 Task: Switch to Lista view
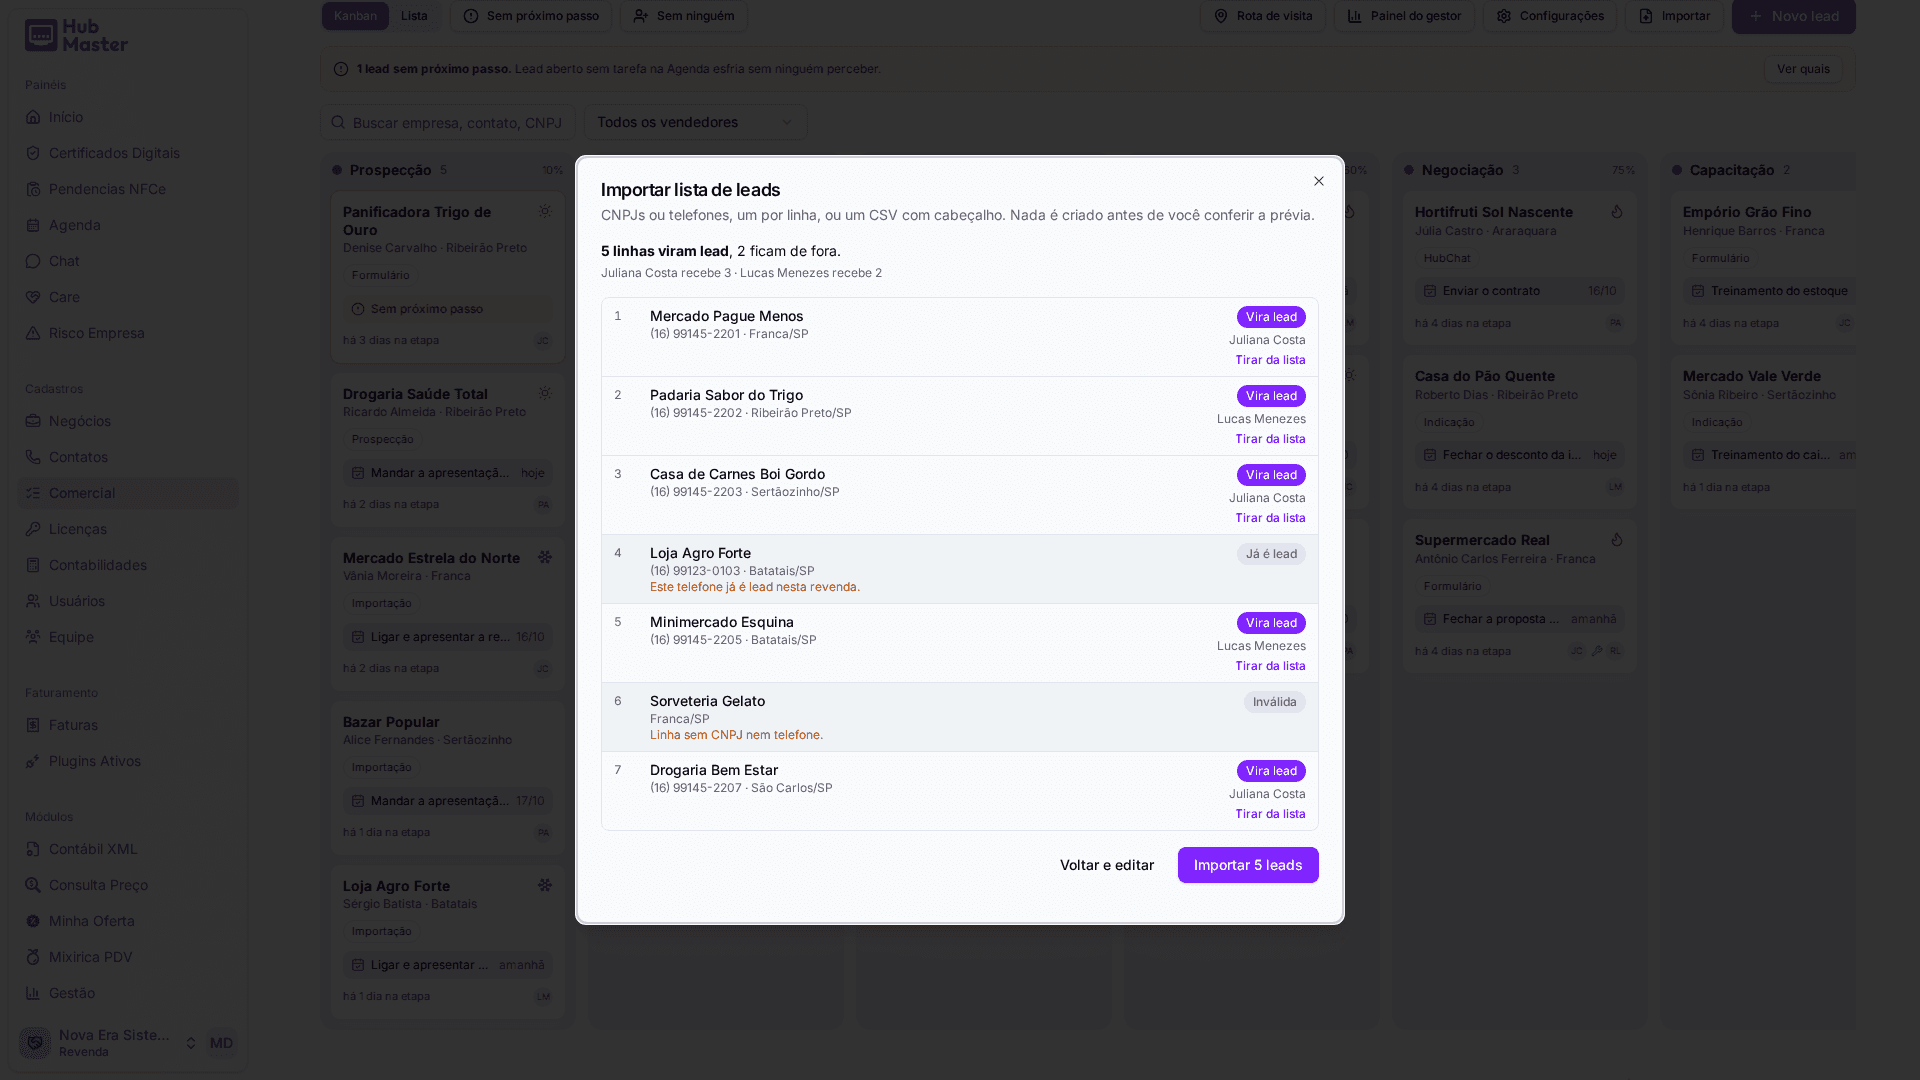point(414,16)
